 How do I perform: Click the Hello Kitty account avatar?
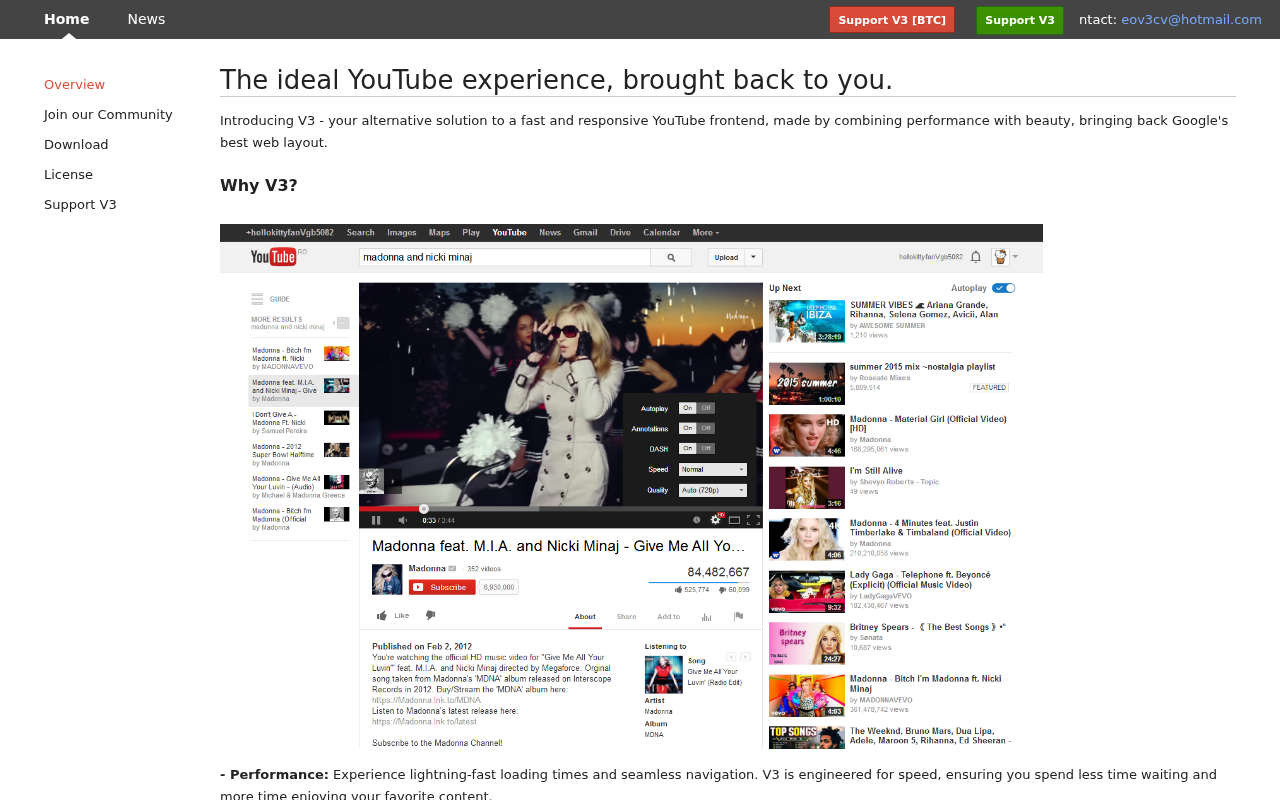1000,257
